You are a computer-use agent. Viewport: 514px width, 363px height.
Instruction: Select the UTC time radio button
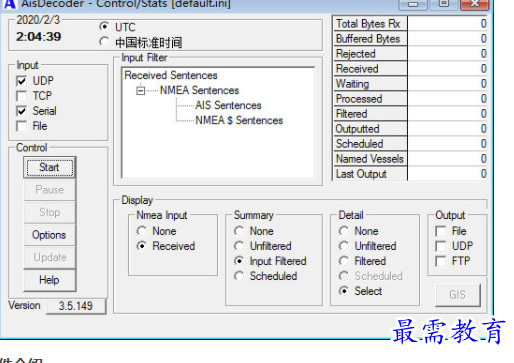104,27
